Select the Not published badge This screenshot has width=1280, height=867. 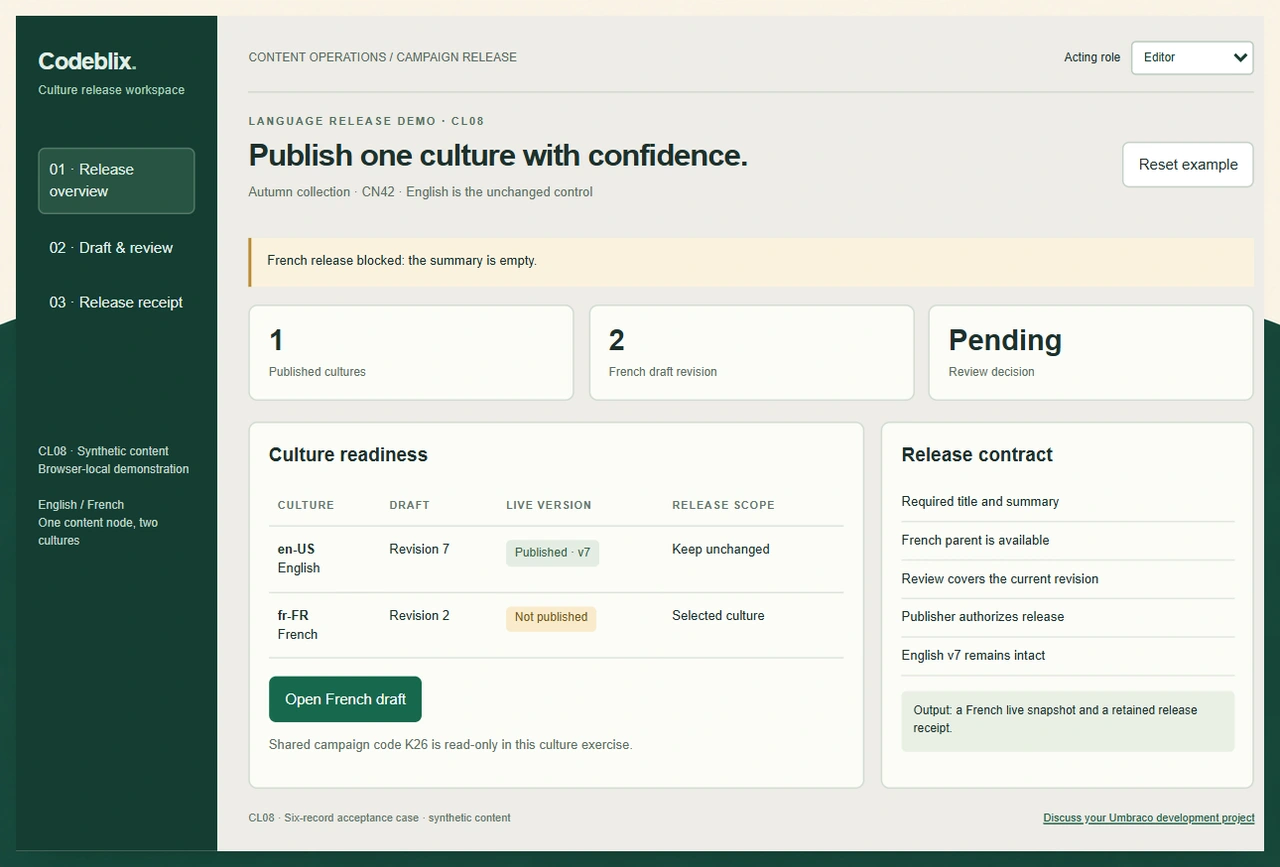(x=551, y=617)
